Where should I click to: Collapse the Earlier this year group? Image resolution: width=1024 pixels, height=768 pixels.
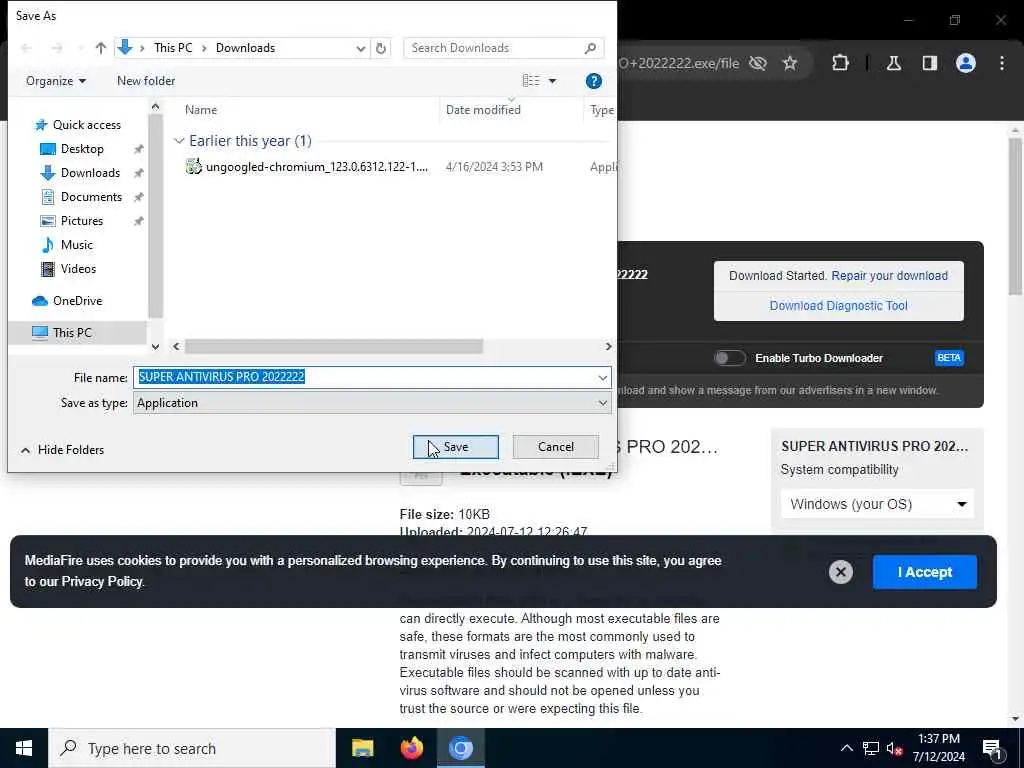[179, 141]
